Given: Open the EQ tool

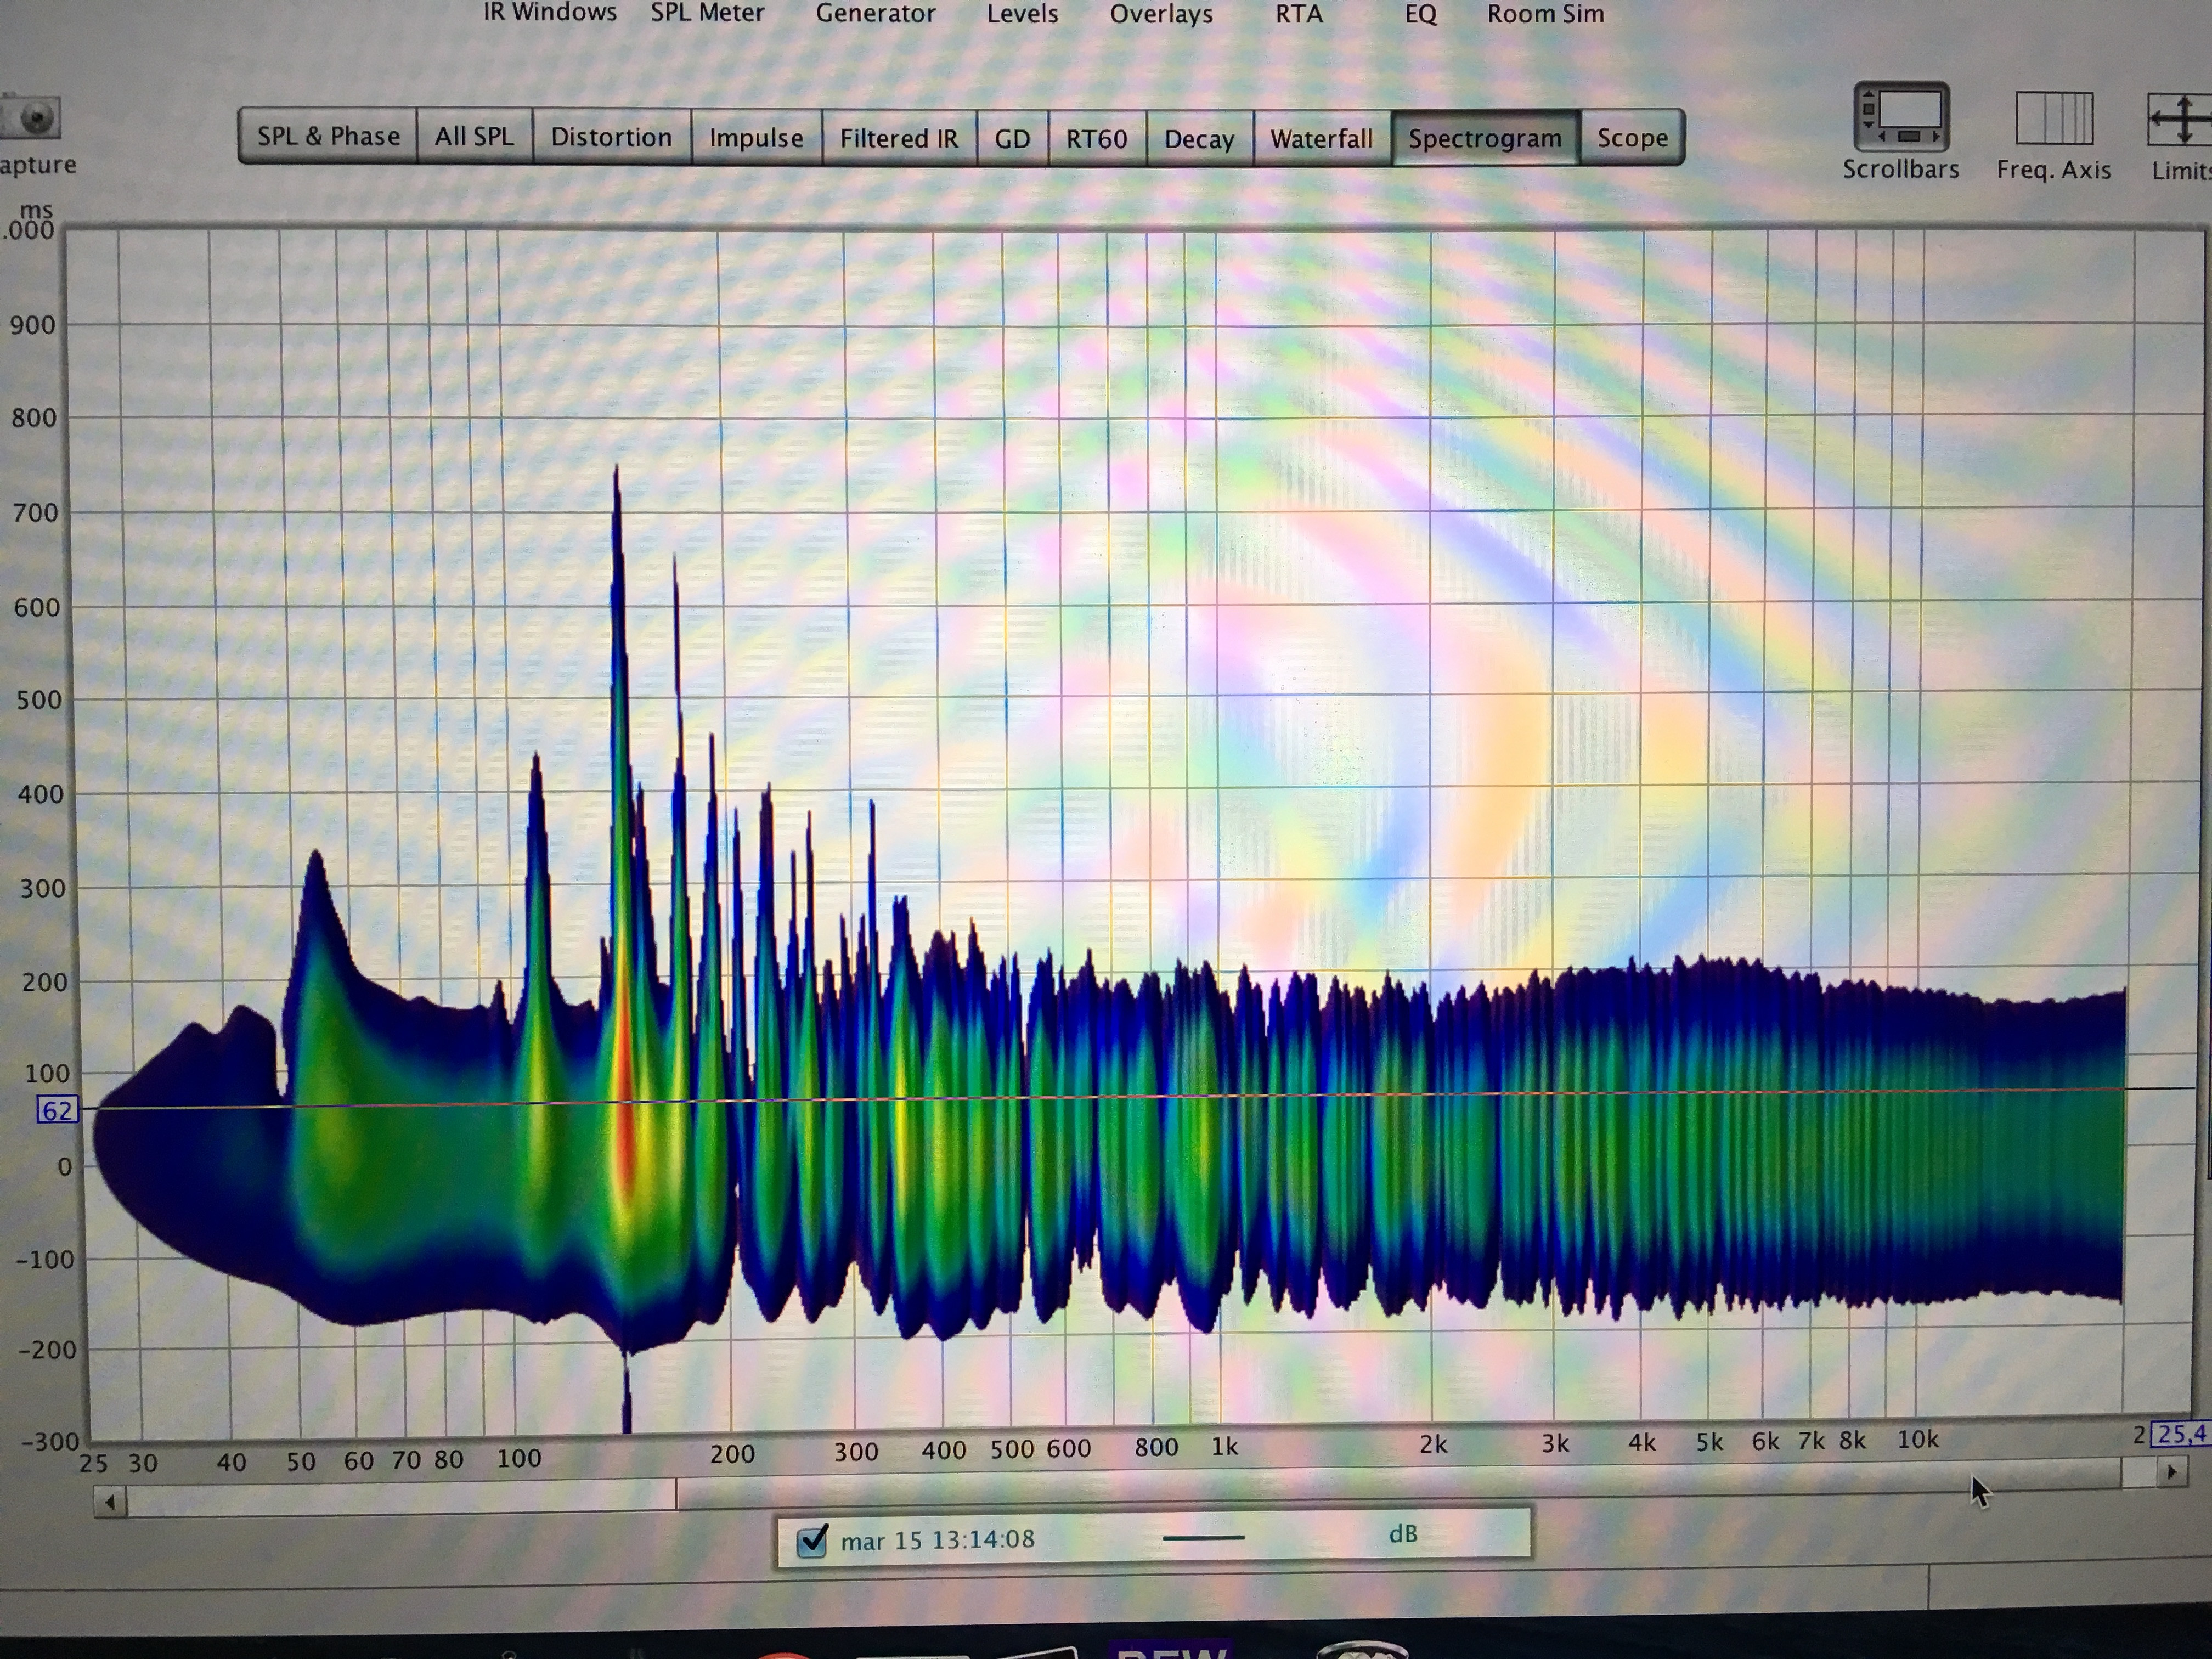Looking at the screenshot, I should tap(1420, 13).
